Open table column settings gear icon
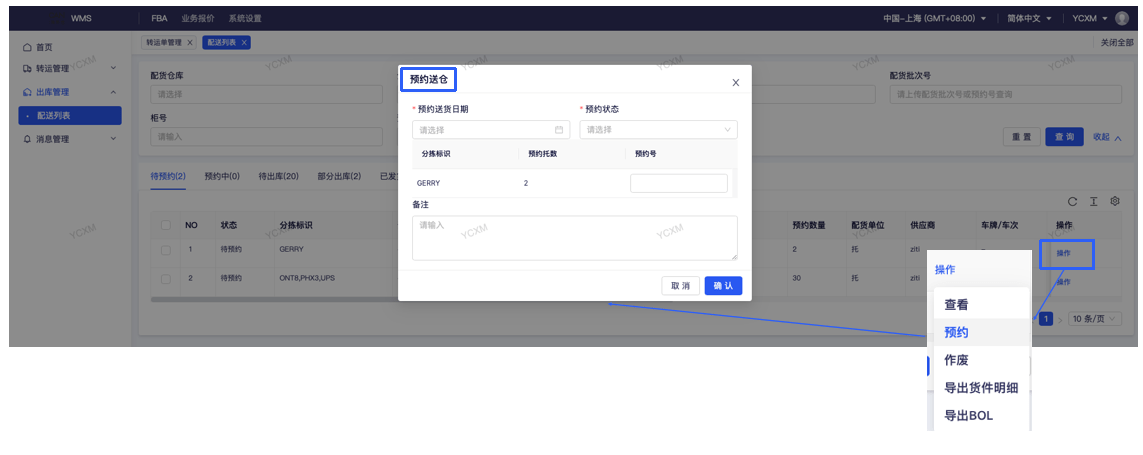 point(1115,201)
